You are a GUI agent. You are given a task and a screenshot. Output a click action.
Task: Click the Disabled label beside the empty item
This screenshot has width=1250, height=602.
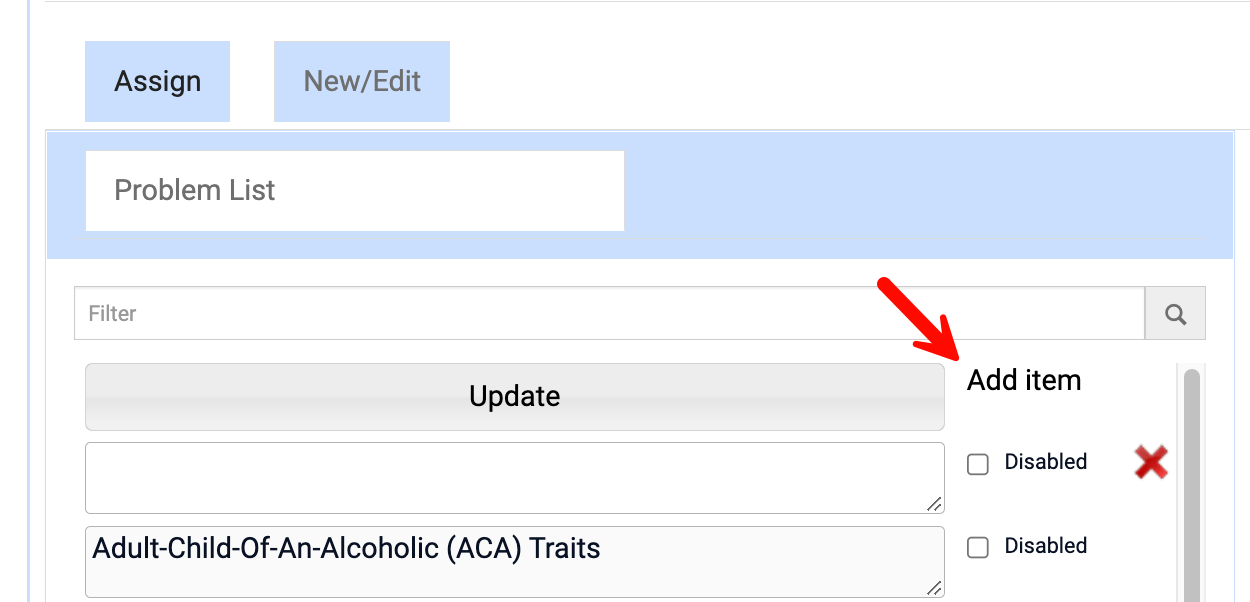1045,462
